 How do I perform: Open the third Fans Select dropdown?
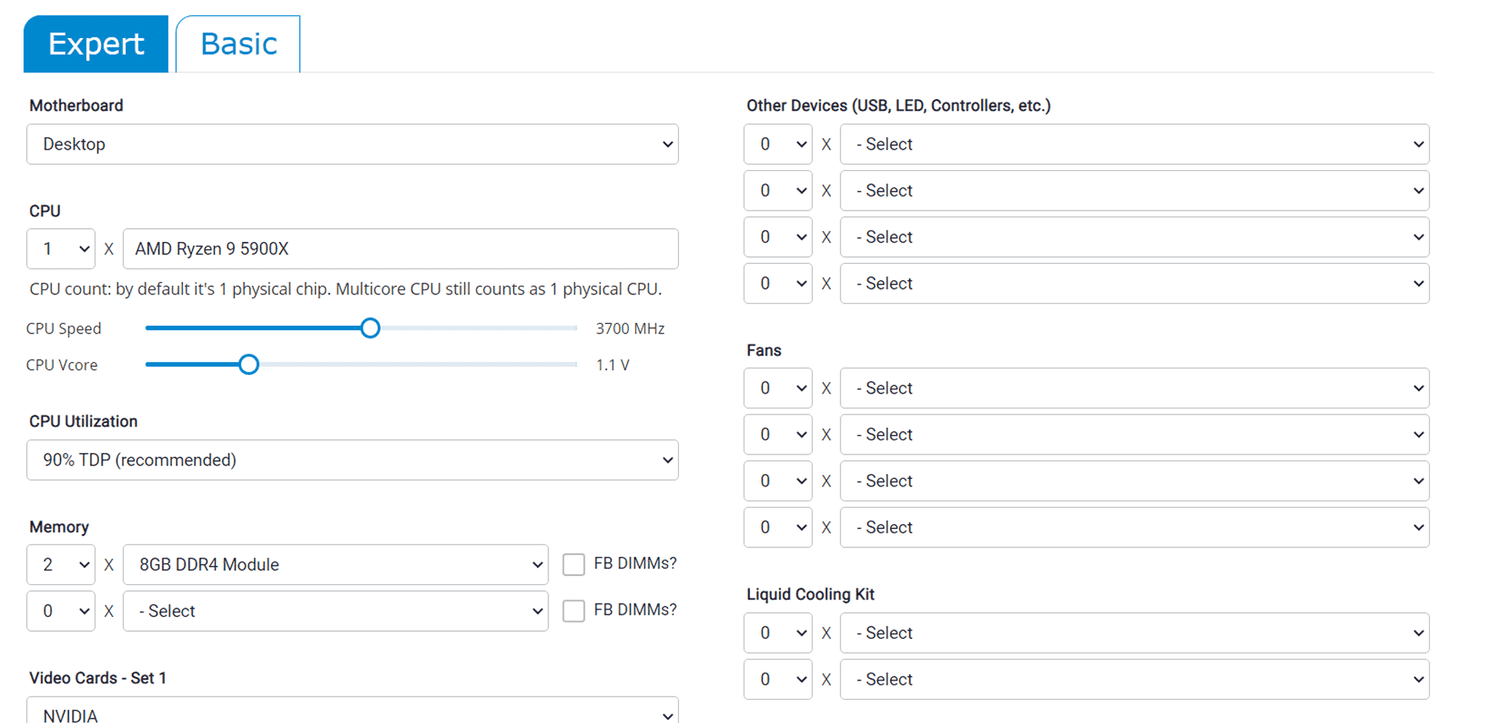(1134, 481)
